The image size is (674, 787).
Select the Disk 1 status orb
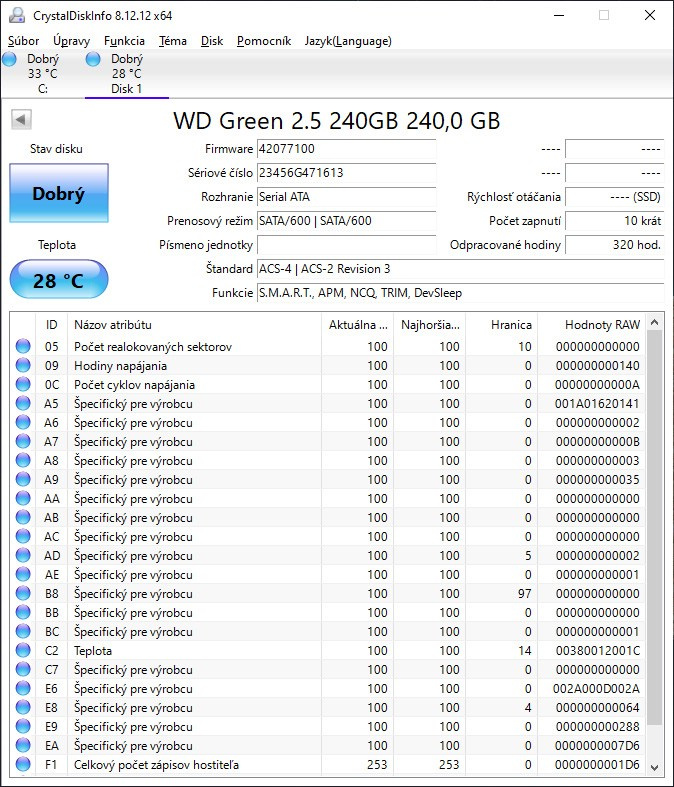coord(93,59)
